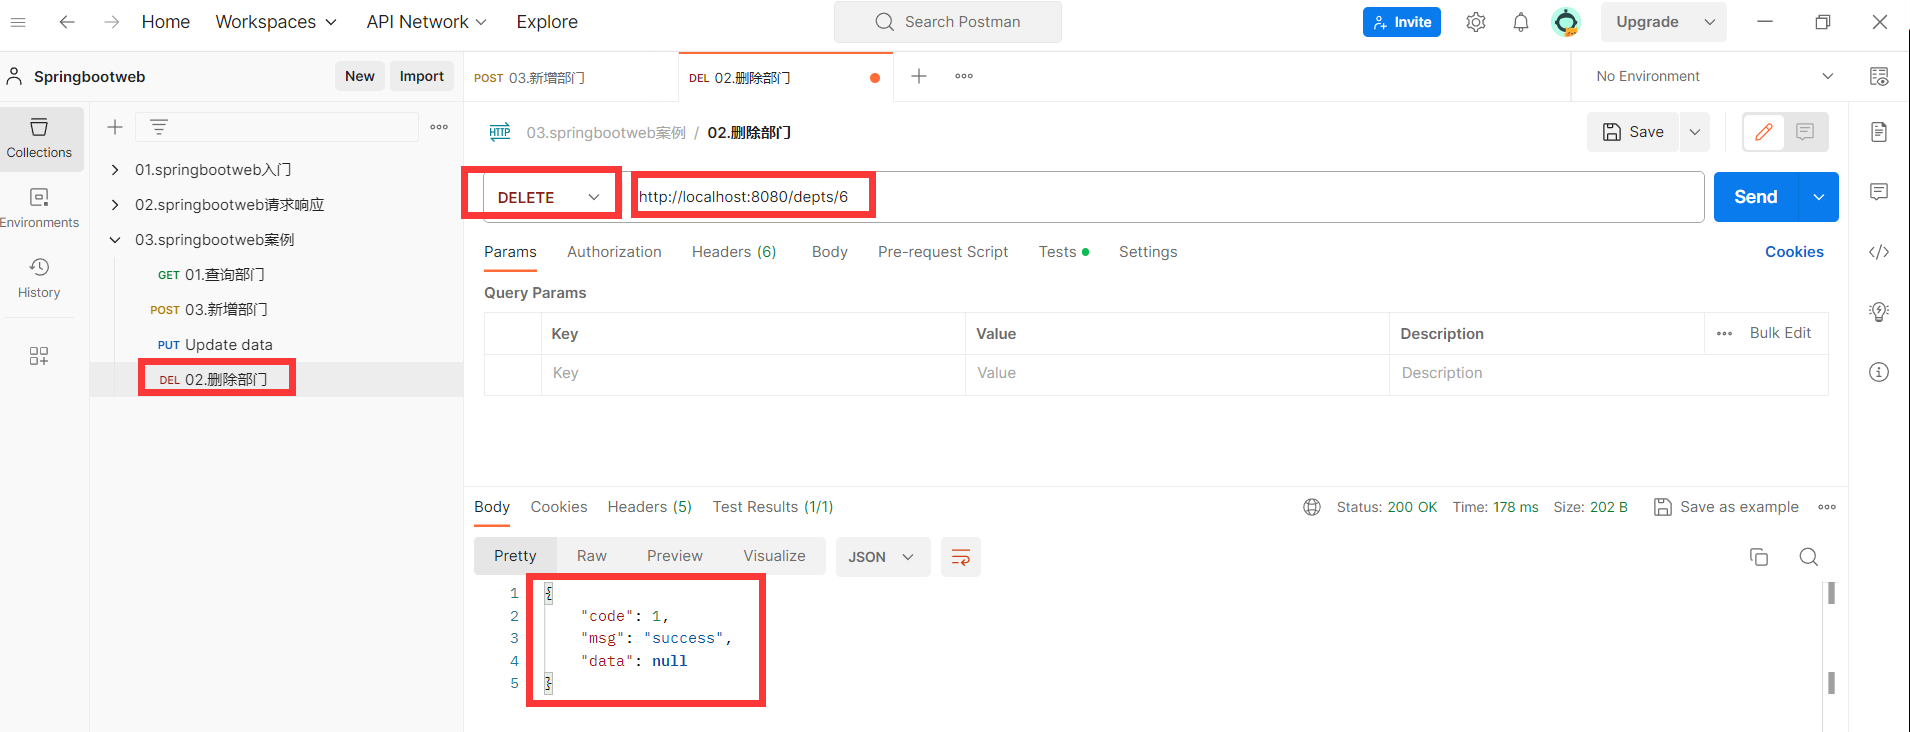Copy the response body

(x=1759, y=557)
